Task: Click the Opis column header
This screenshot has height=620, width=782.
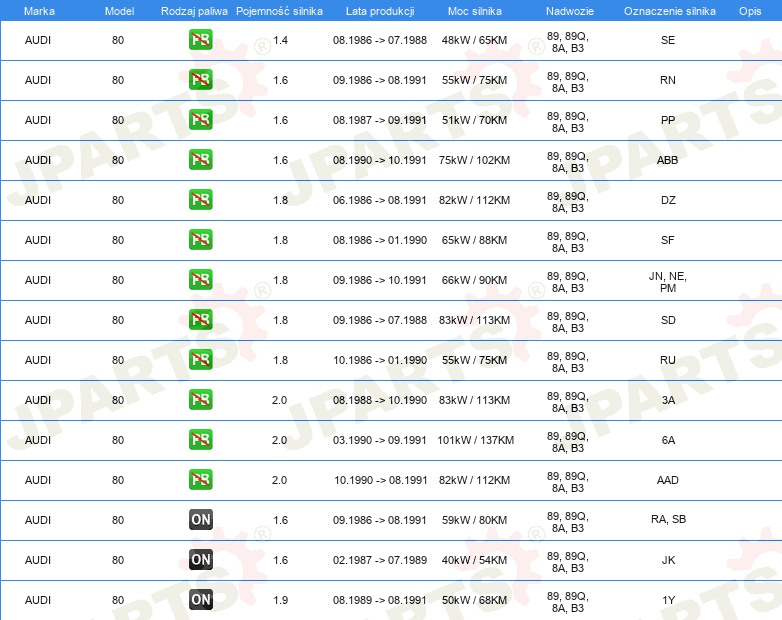Action: click(750, 11)
